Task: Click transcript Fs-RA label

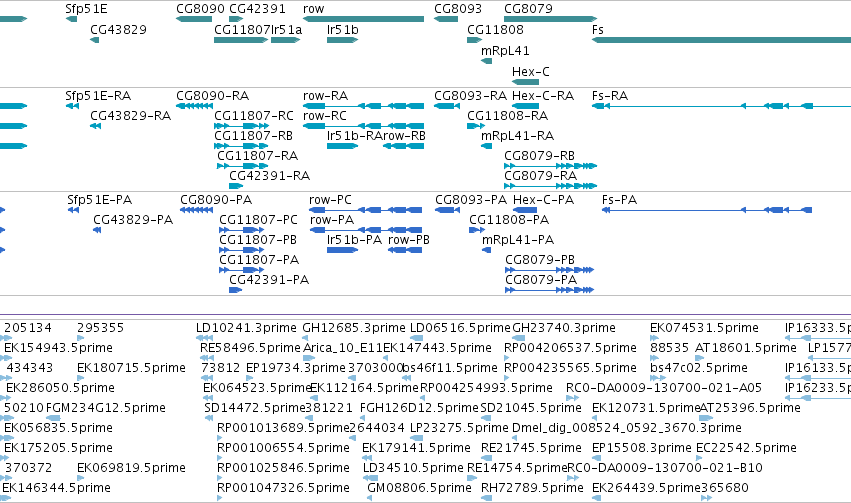Action: pyautogui.click(x=609, y=96)
